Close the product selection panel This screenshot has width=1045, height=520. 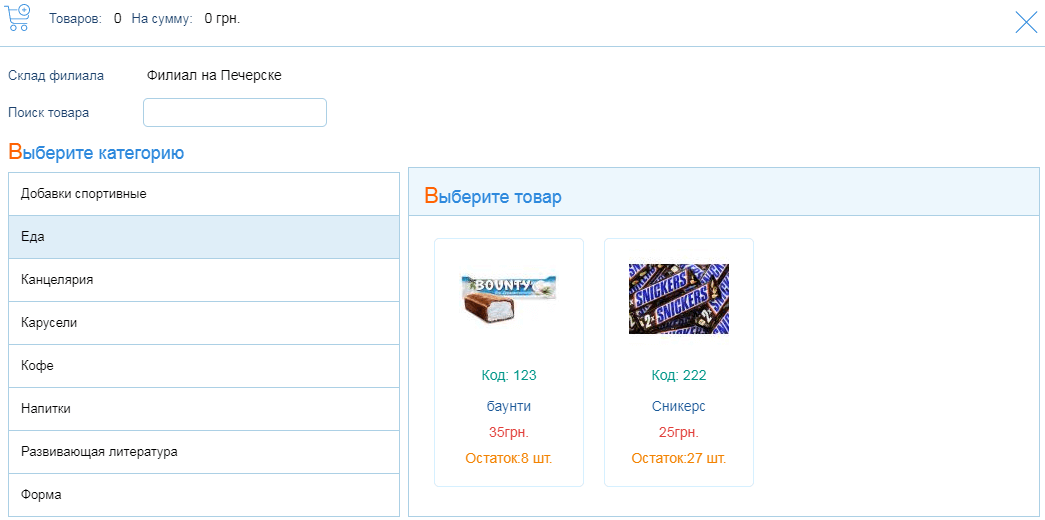(1026, 22)
